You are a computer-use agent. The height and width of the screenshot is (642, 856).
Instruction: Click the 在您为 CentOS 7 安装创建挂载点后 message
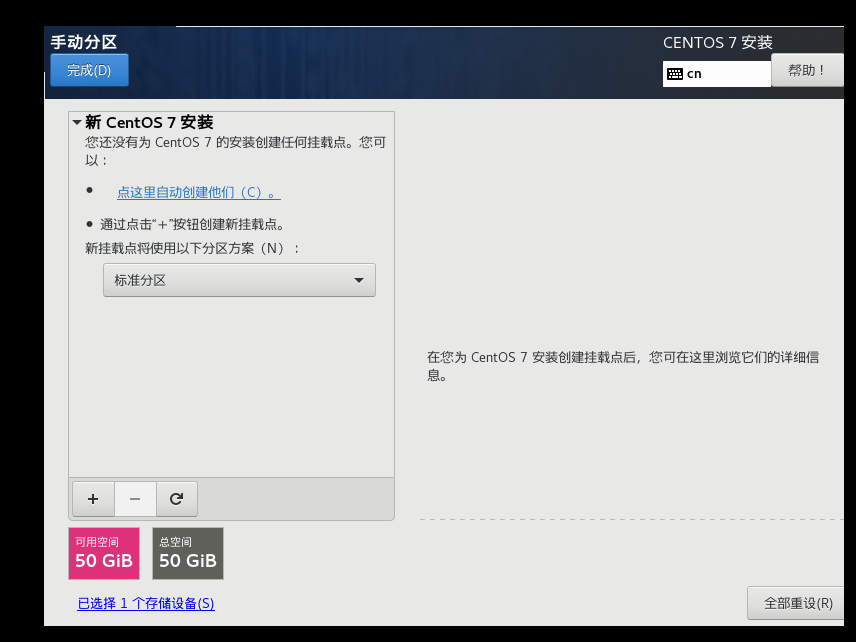623,366
